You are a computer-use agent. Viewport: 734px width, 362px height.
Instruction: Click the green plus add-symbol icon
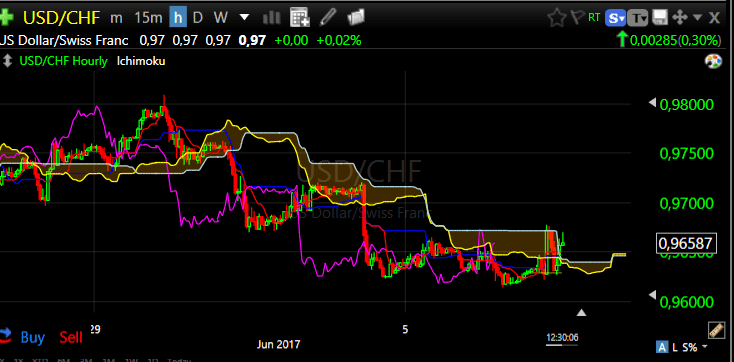(6, 18)
